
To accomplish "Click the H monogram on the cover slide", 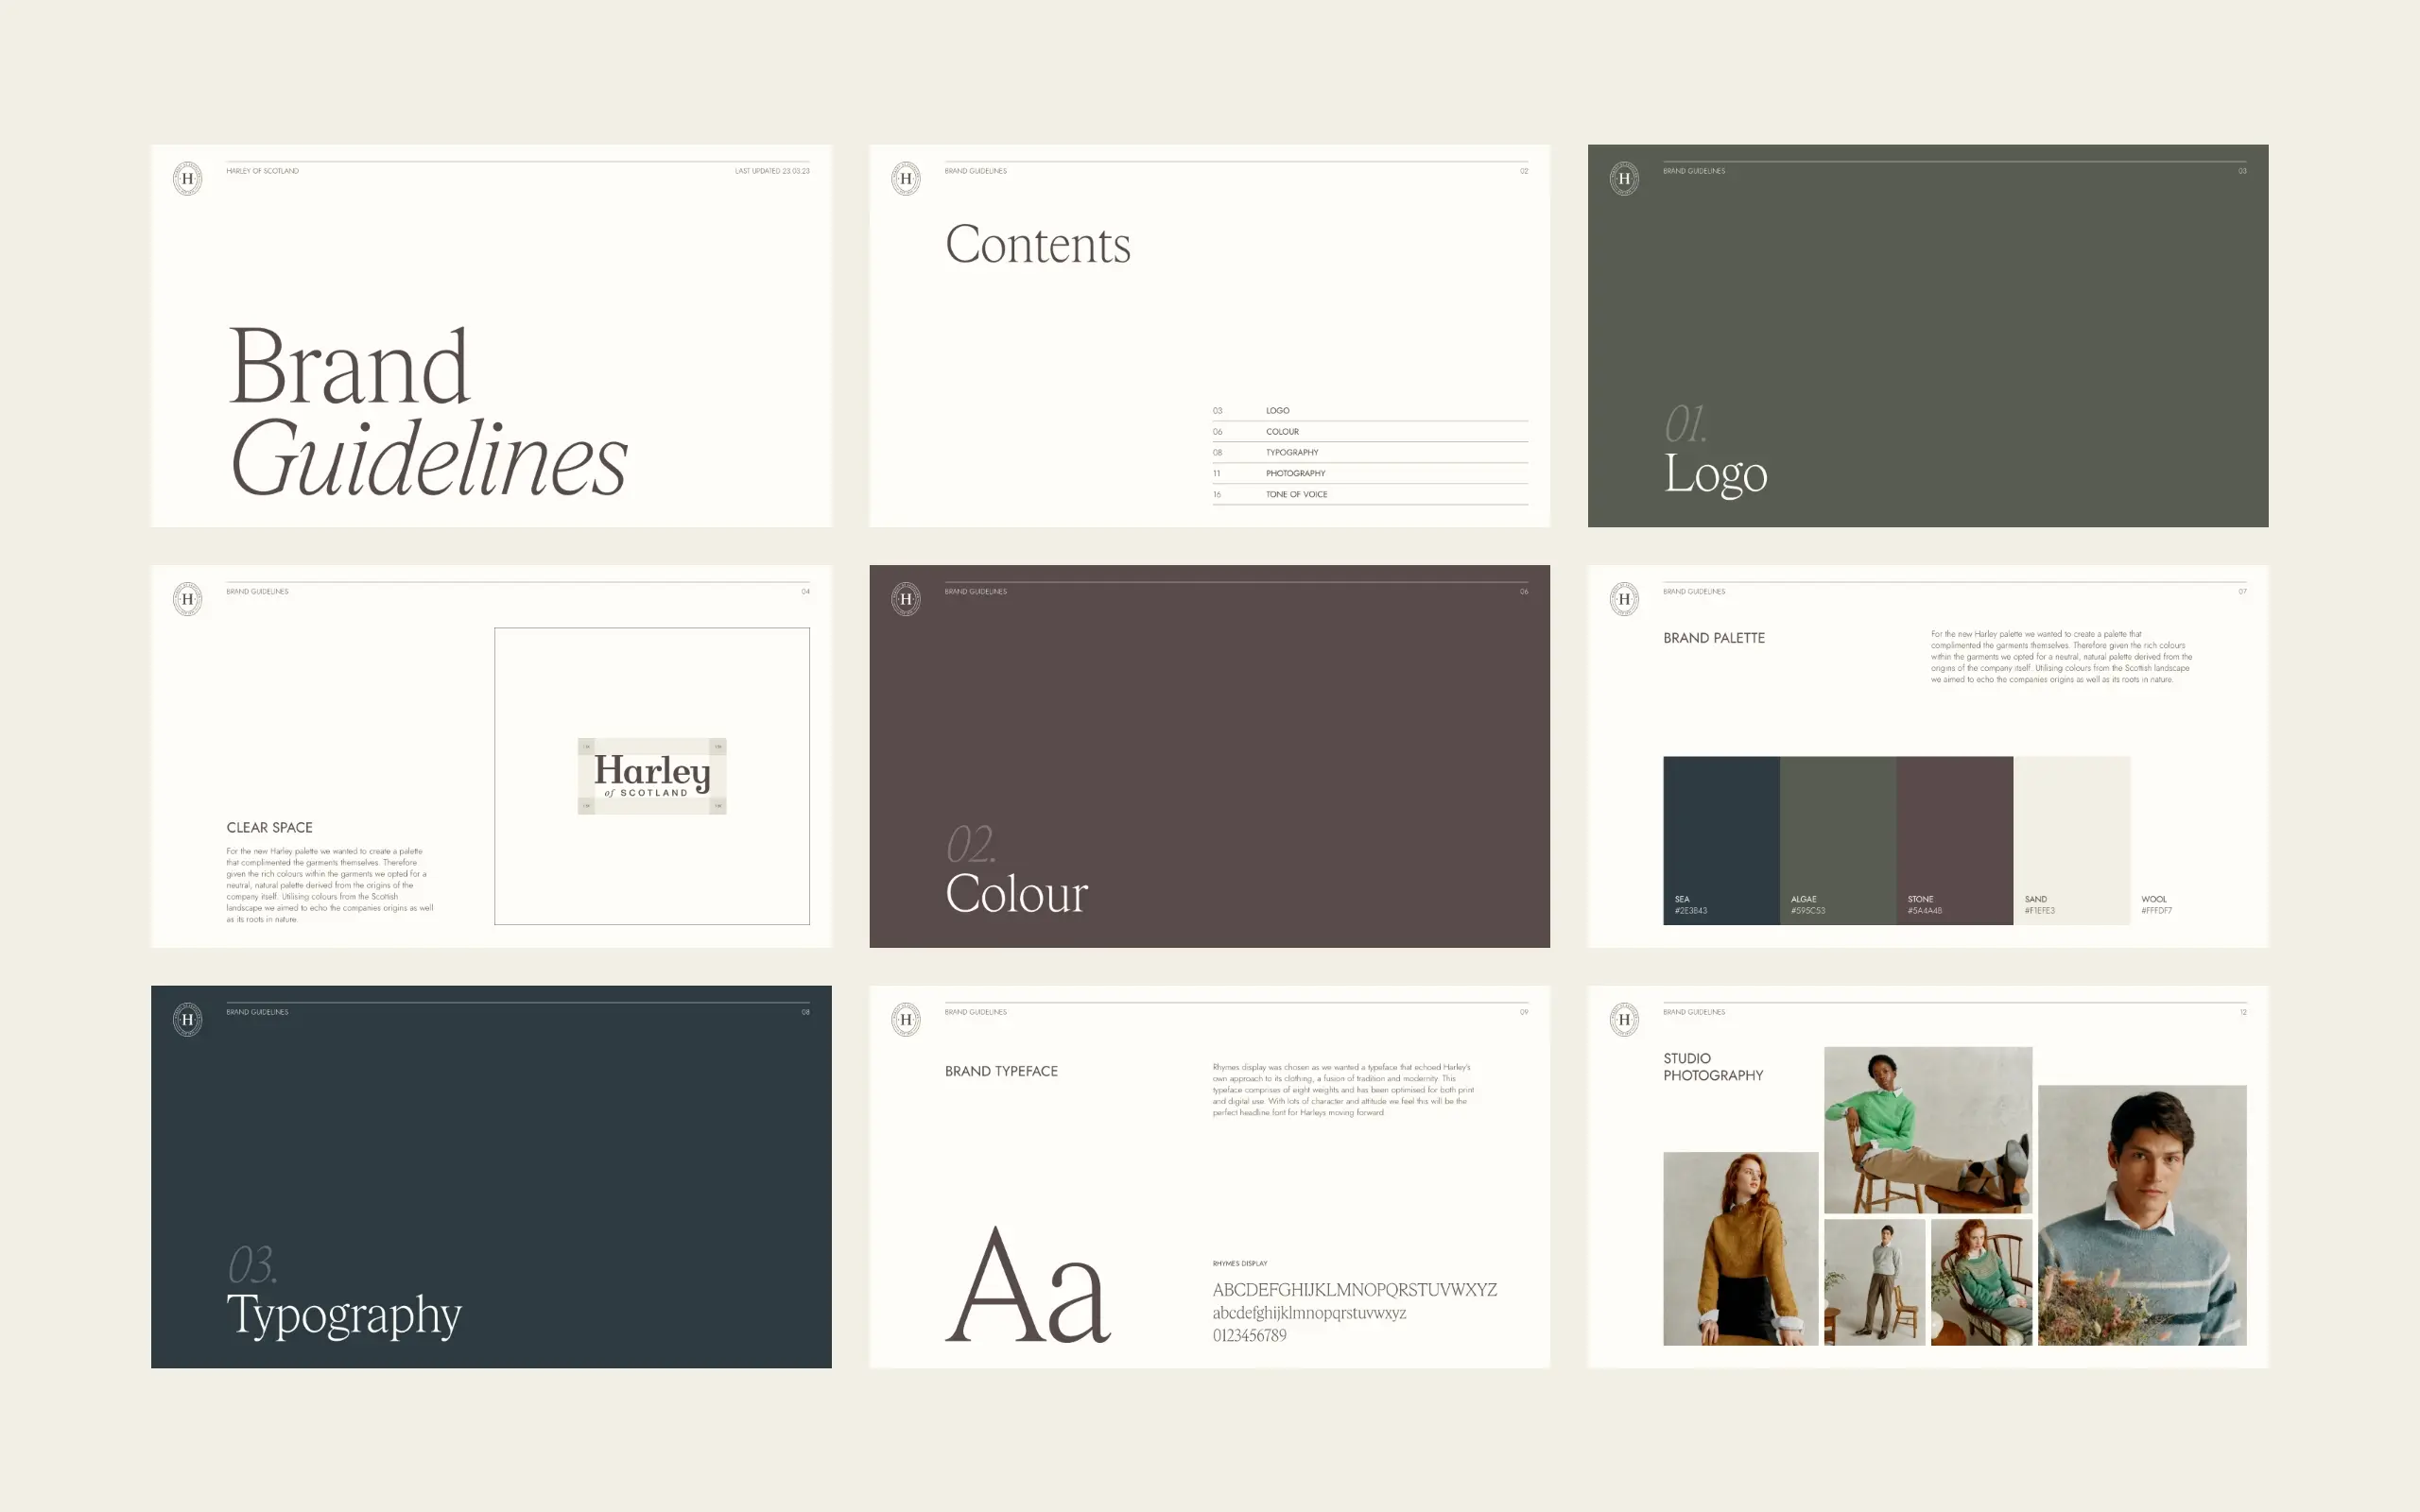I will point(187,179).
